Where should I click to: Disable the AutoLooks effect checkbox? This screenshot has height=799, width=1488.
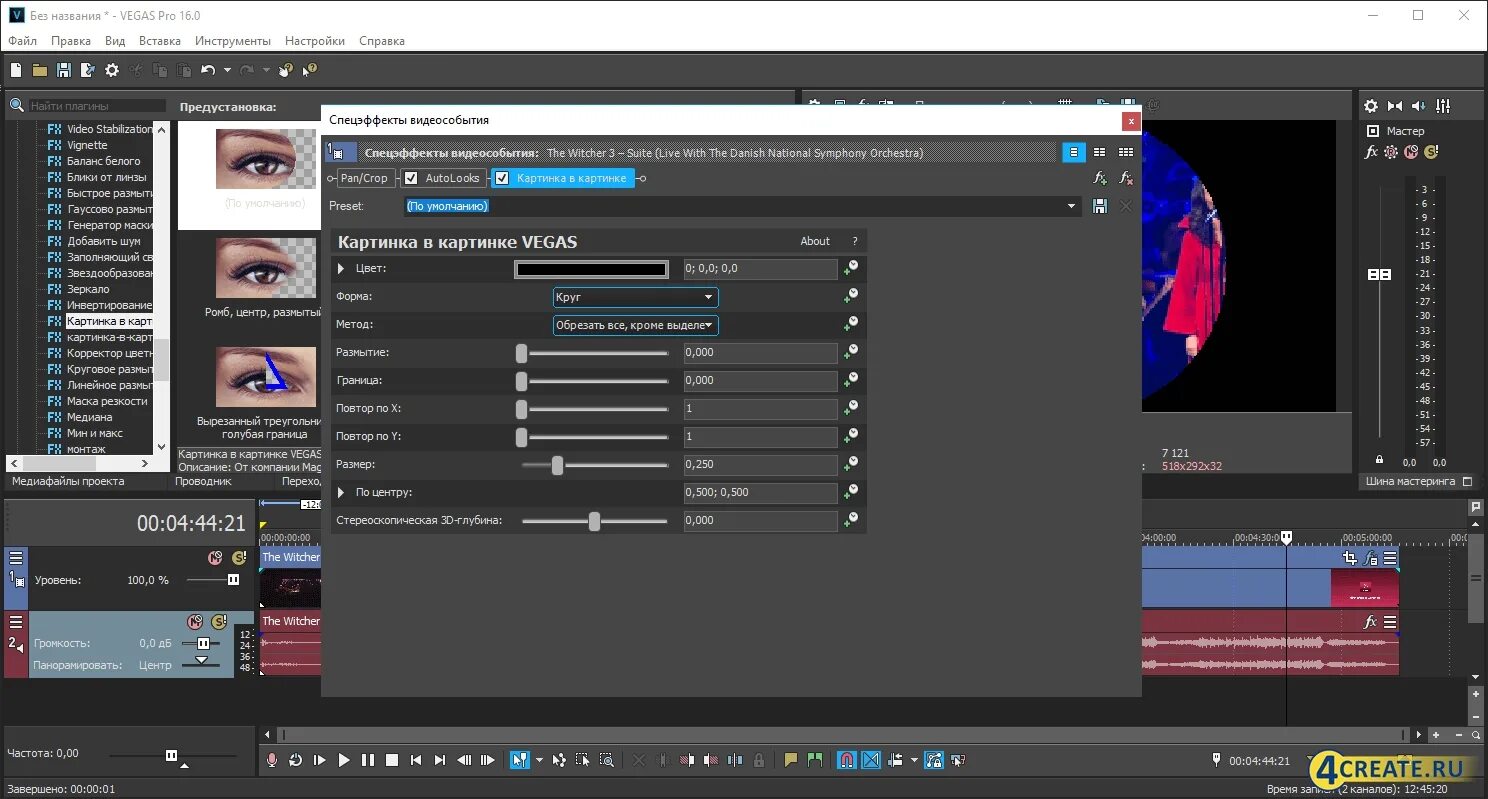[411, 178]
